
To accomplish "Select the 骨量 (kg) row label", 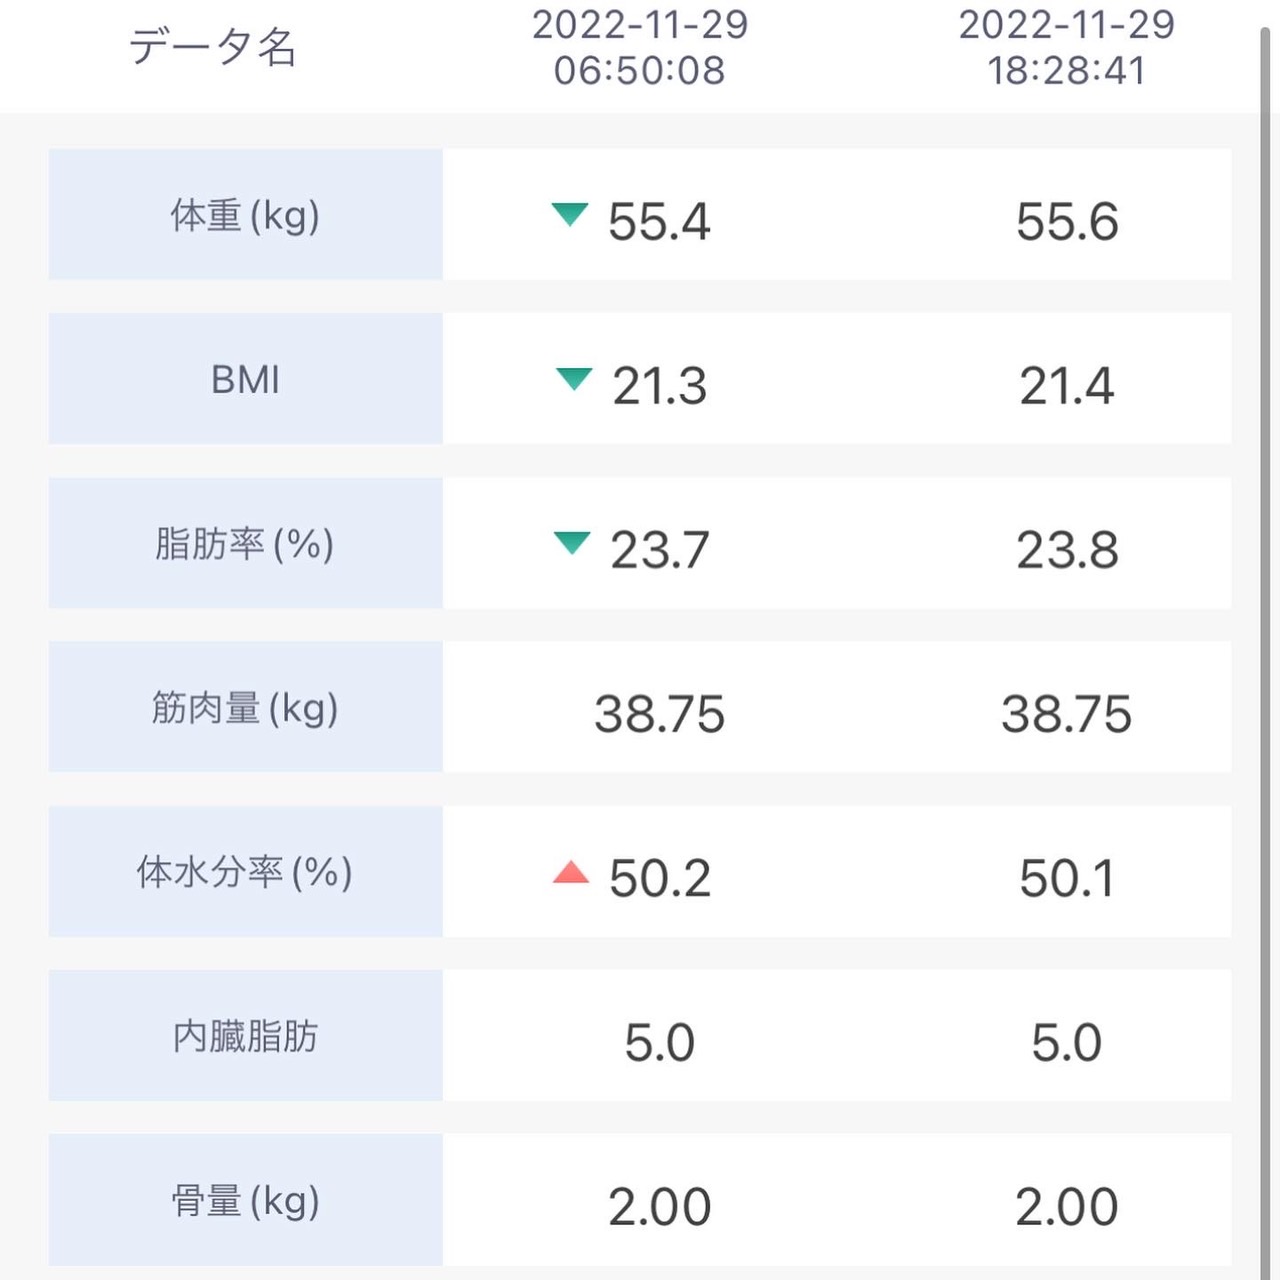I will (245, 1200).
